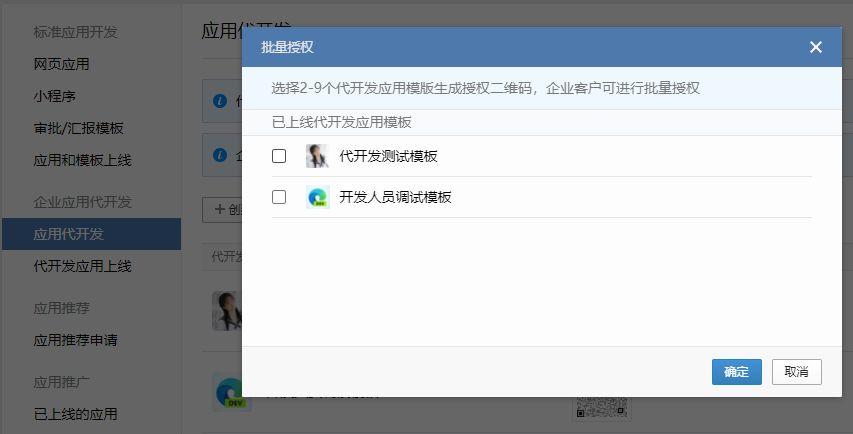The image size is (853, 434).
Task: Navigate to 代开发应用上线
Action: pyautogui.click(x=82, y=266)
